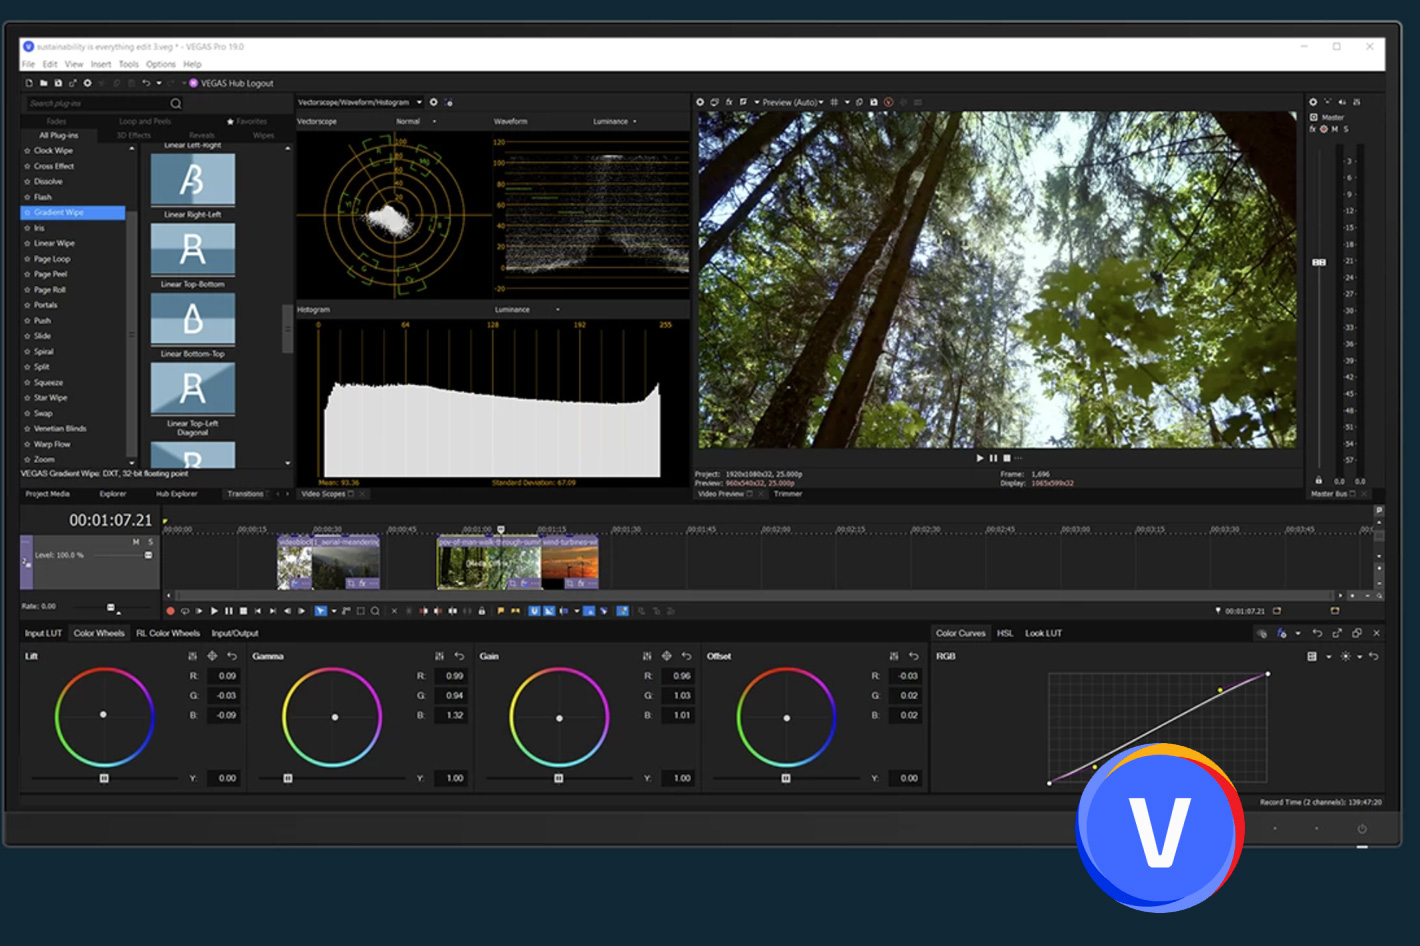
Task: Open Master bus settings gear icon
Action: tap(1313, 102)
